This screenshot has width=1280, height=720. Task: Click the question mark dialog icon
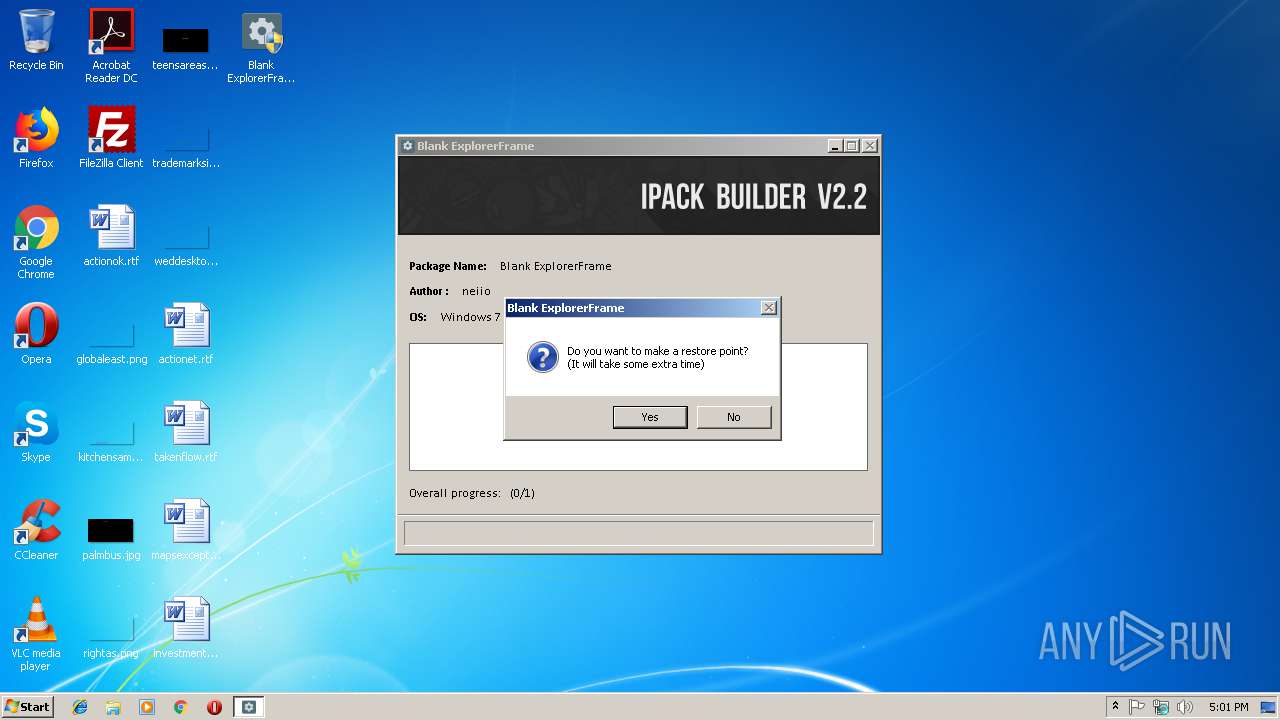[x=542, y=357]
